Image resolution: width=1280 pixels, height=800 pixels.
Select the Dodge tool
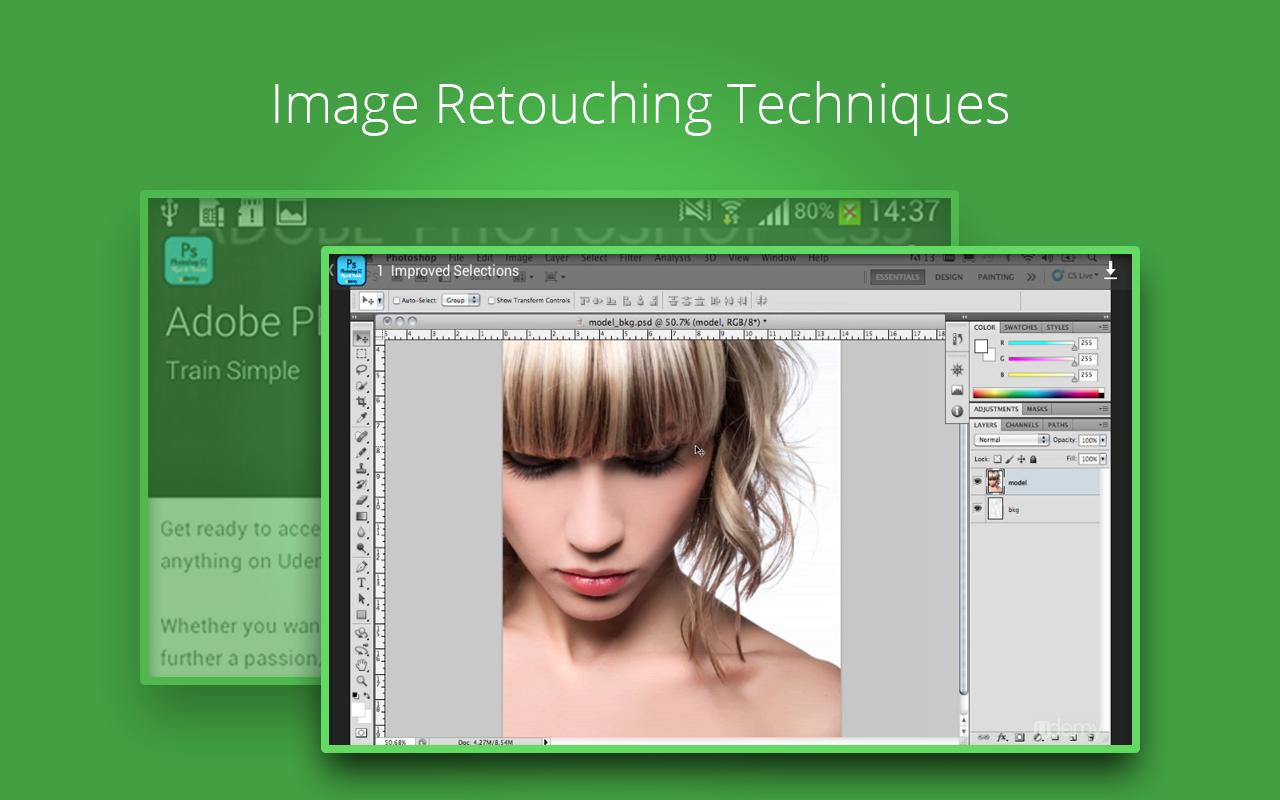(x=361, y=548)
